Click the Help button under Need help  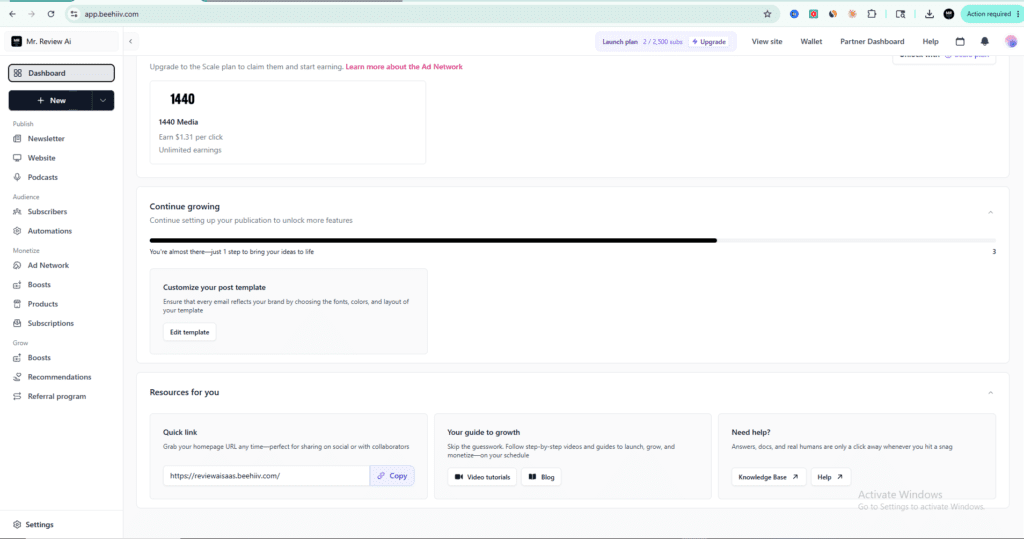pyautogui.click(x=830, y=477)
